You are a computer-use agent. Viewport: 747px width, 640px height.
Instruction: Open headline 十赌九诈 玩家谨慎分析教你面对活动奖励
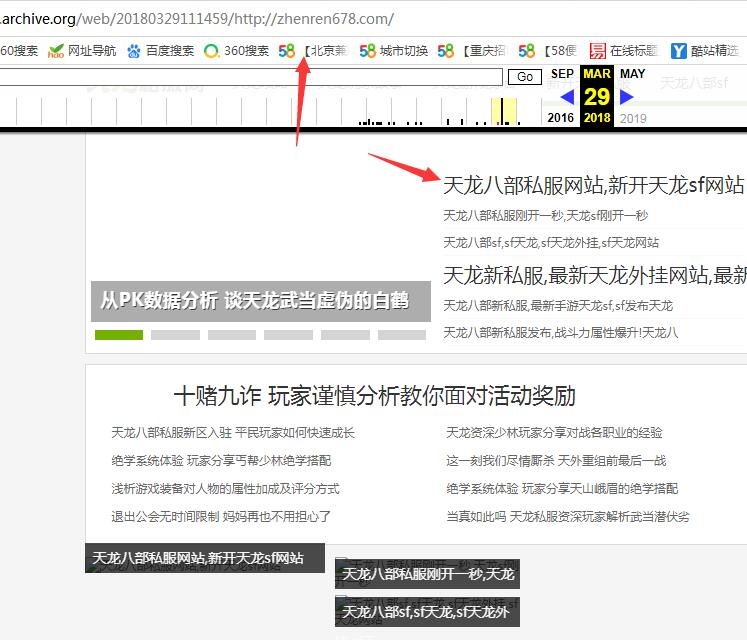click(374, 395)
